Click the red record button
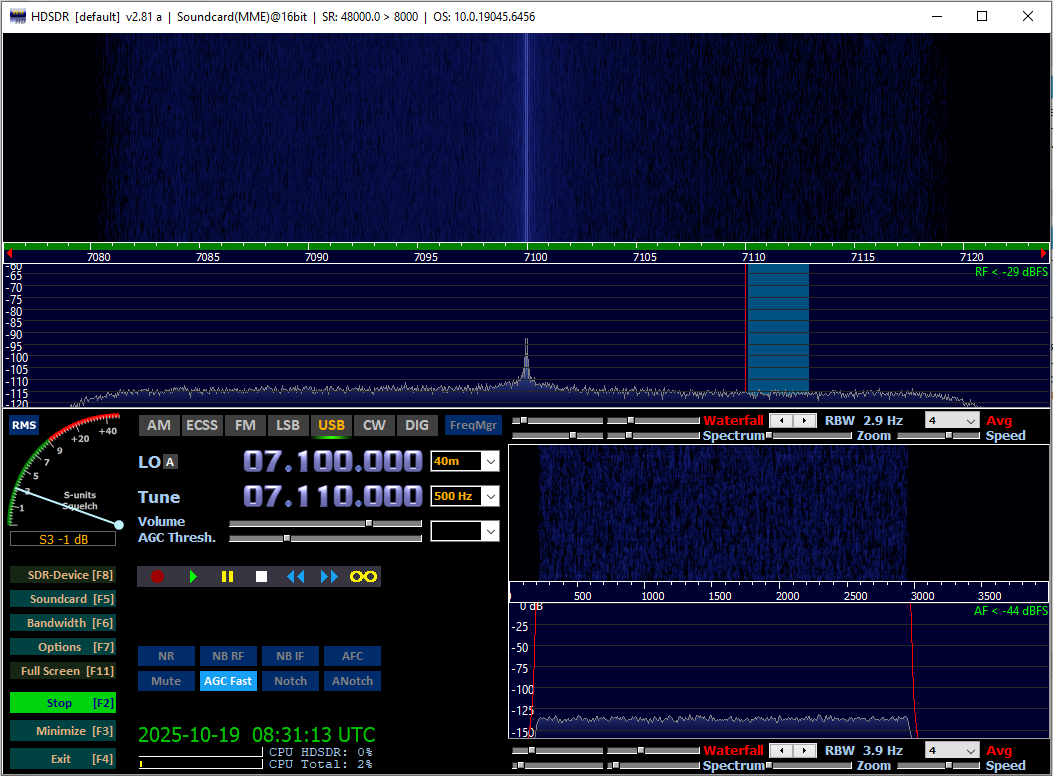 157,576
